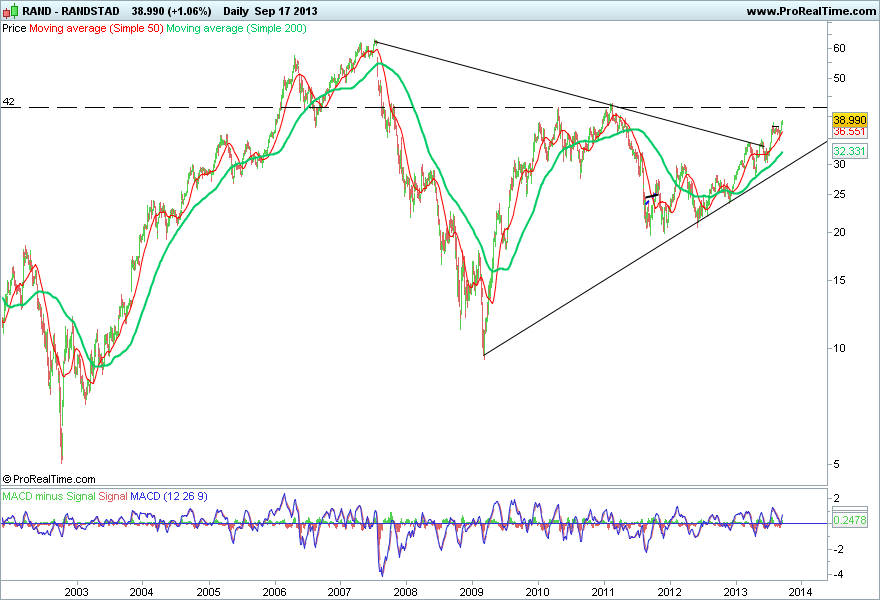The height and width of the screenshot is (600, 880).
Task: Click the 2009 year label on time axis
Action: [x=472, y=592]
